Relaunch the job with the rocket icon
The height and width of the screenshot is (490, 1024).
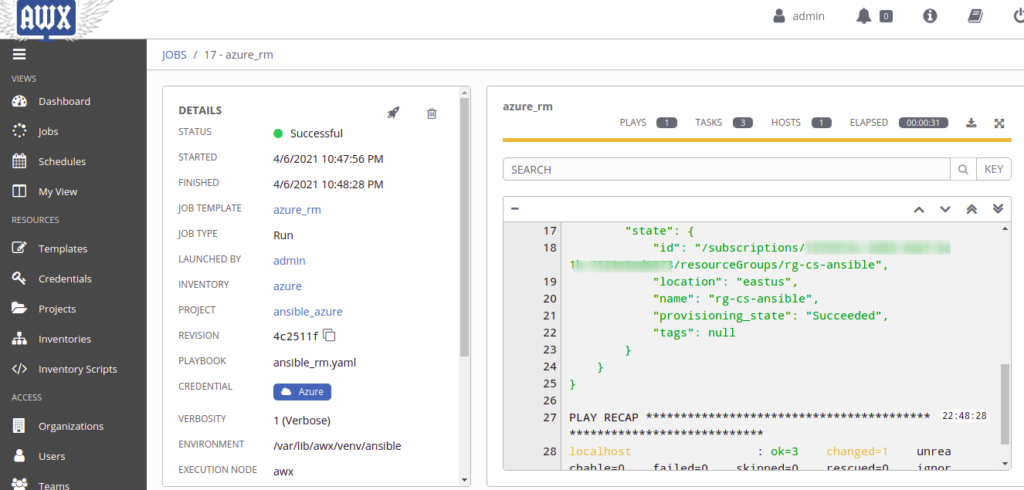tap(393, 113)
